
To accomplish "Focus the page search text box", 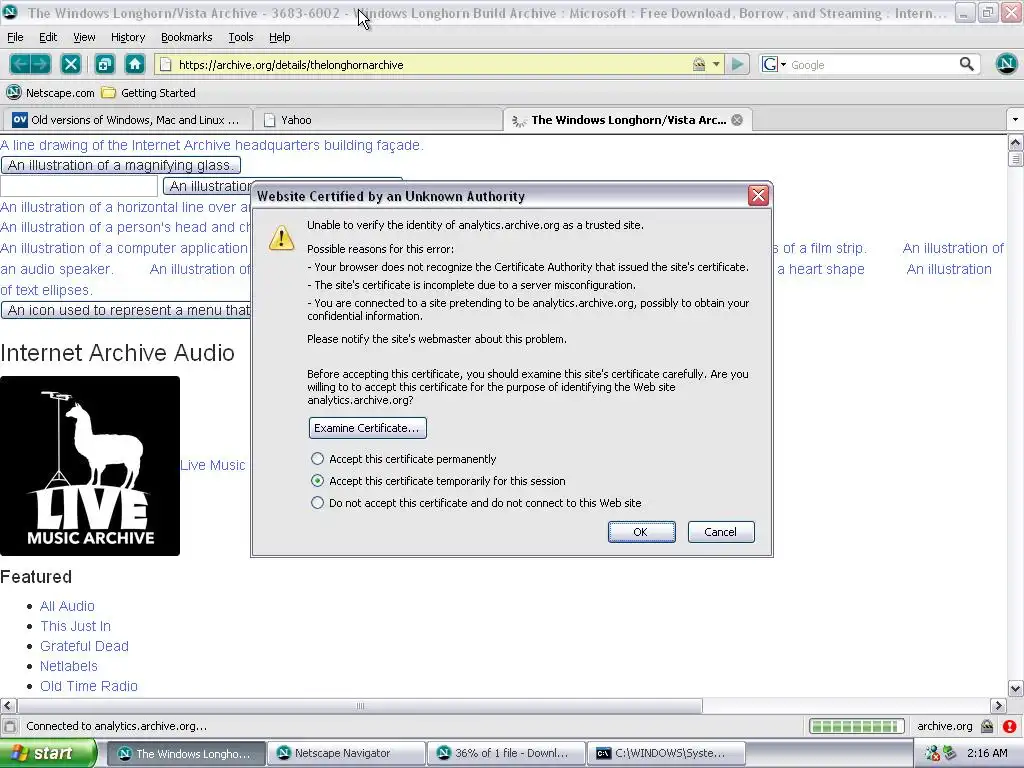I will point(79,186).
